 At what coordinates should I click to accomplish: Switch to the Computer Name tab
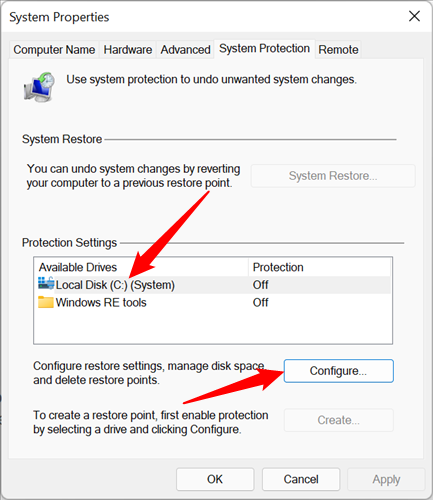[54, 50]
